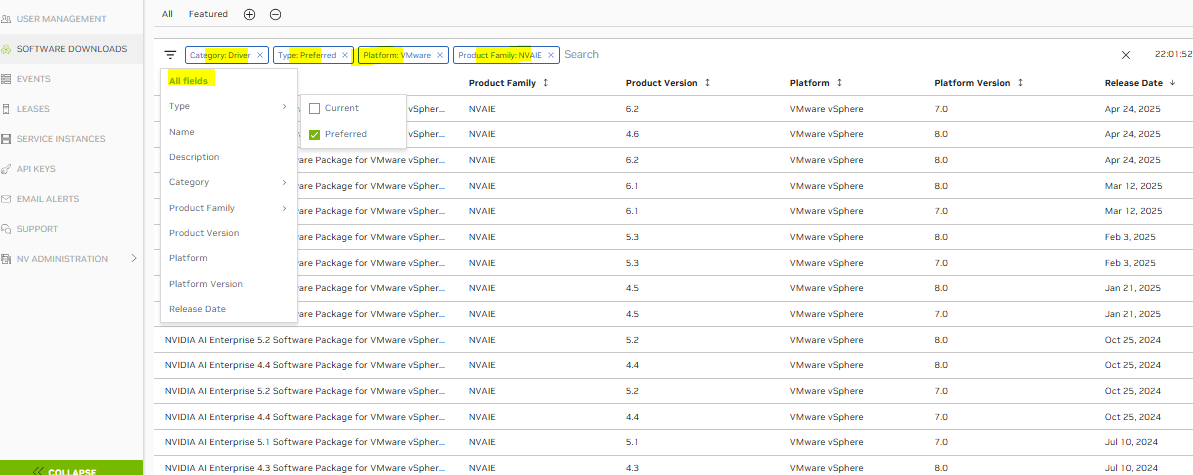Click the 22:01:52 time display
The height and width of the screenshot is (475, 1193).
click(1173, 55)
